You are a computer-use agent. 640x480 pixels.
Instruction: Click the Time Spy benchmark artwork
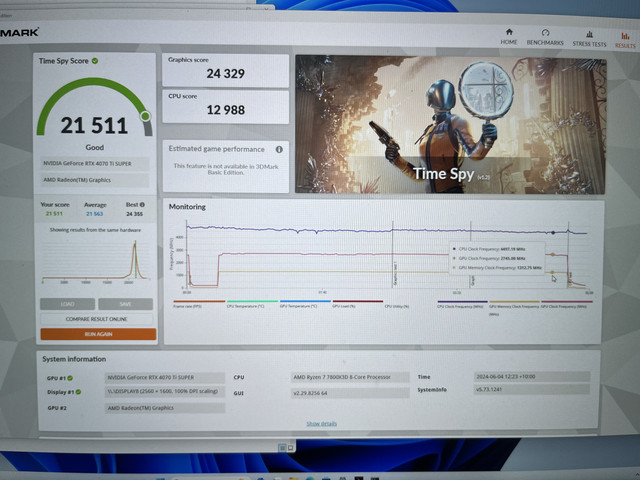[450, 124]
